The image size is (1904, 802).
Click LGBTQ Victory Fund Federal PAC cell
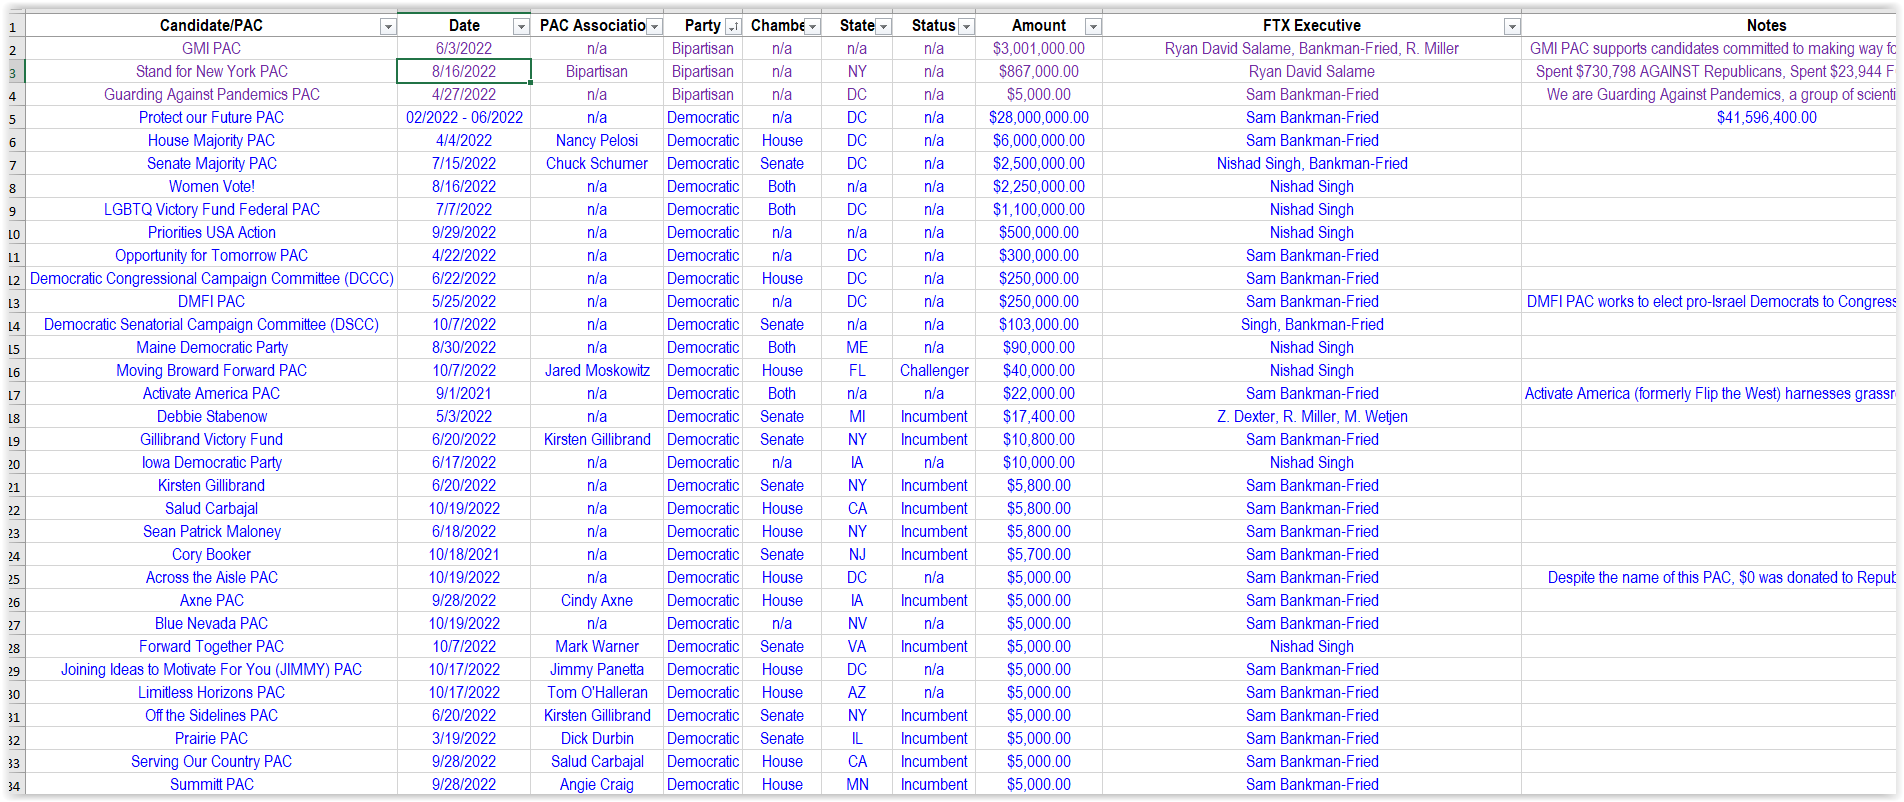coord(211,210)
